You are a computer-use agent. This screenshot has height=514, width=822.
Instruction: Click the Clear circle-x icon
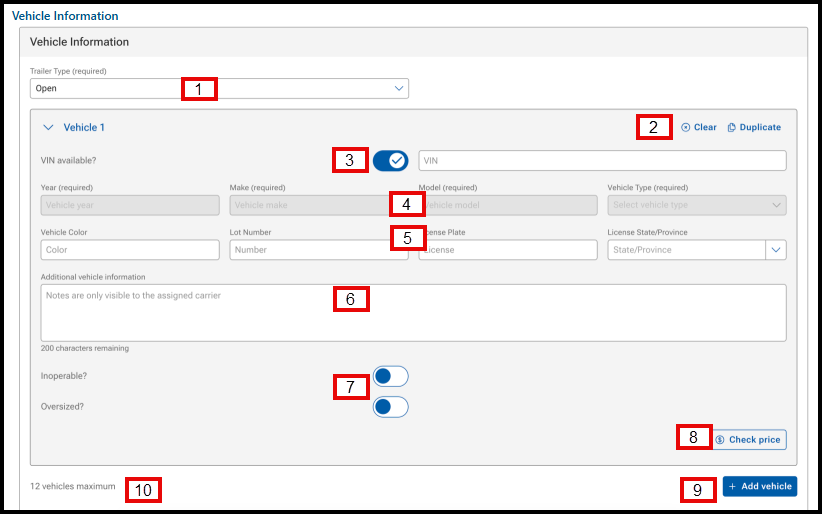(x=686, y=128)
